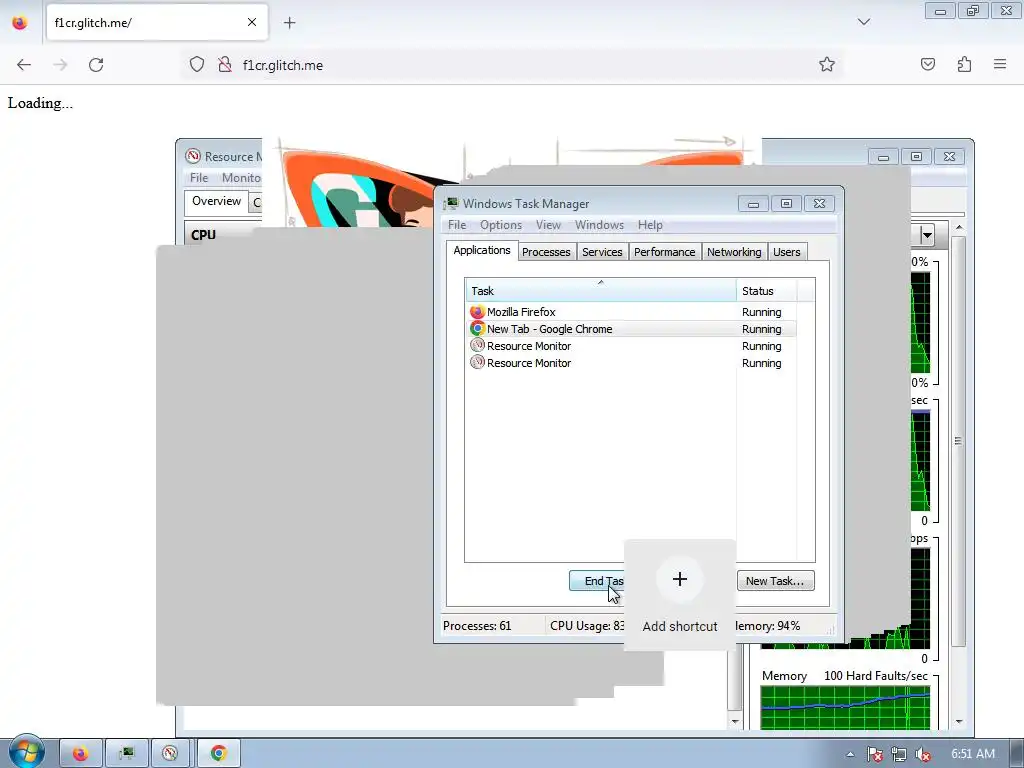This screenshot has height=768, width=1024.
Task: Switch to the Networking tab
Action: coord(734,252)
